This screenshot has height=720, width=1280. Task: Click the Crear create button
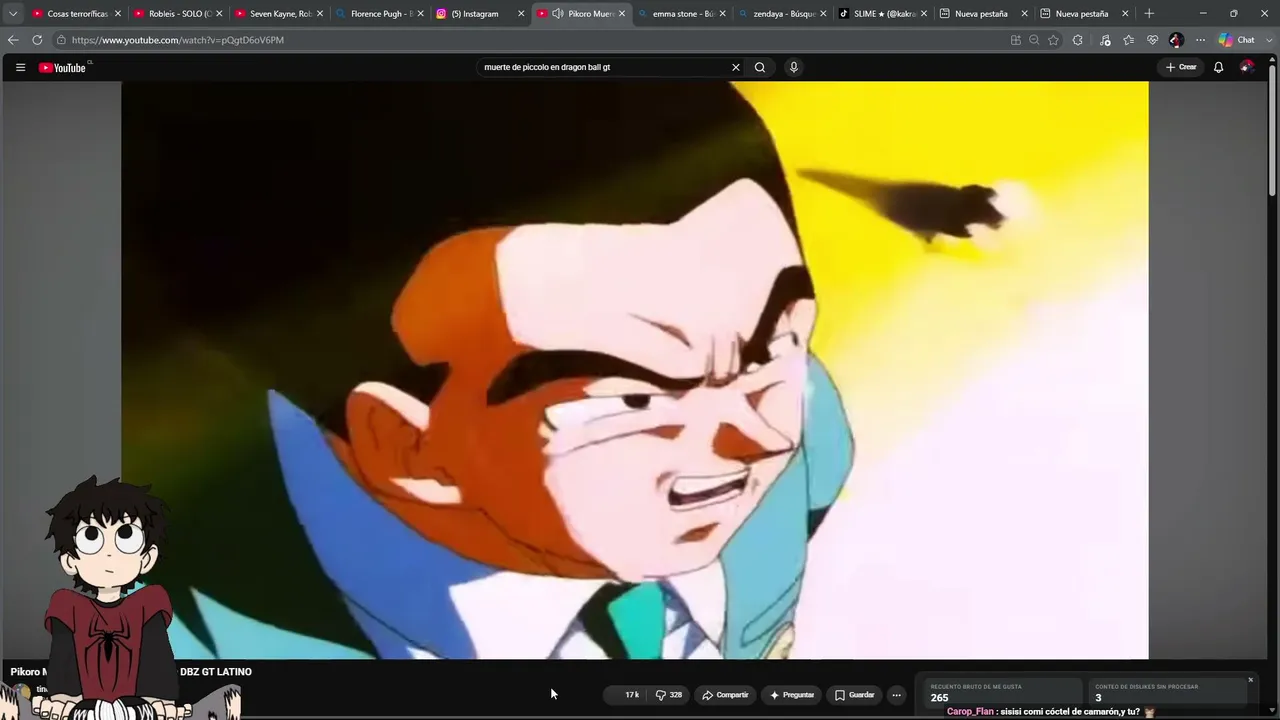click(x=1181, y=67)
